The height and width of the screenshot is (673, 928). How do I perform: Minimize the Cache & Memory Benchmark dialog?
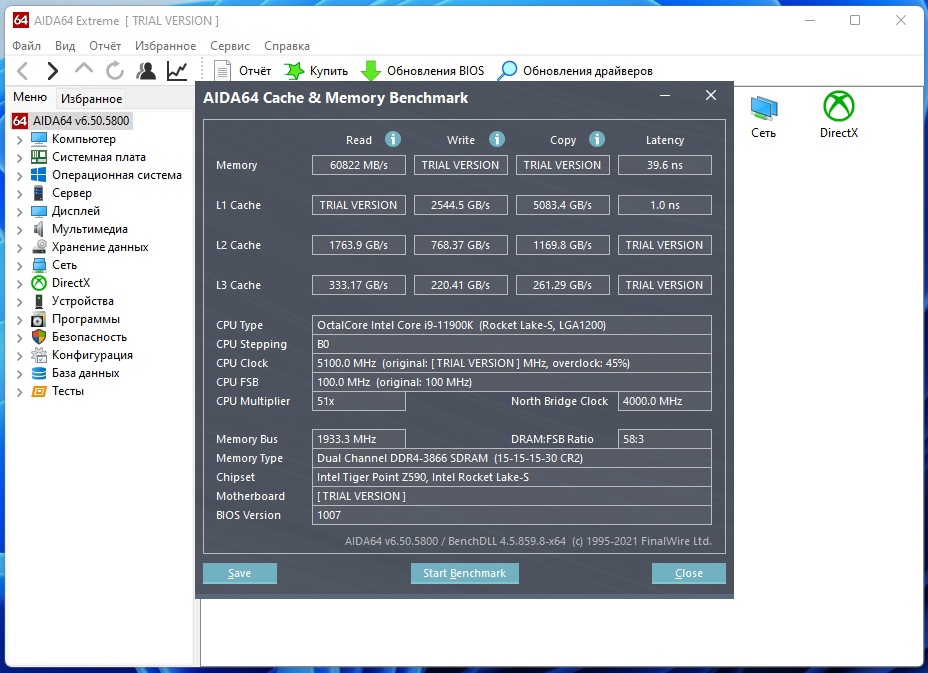[665, 95]
